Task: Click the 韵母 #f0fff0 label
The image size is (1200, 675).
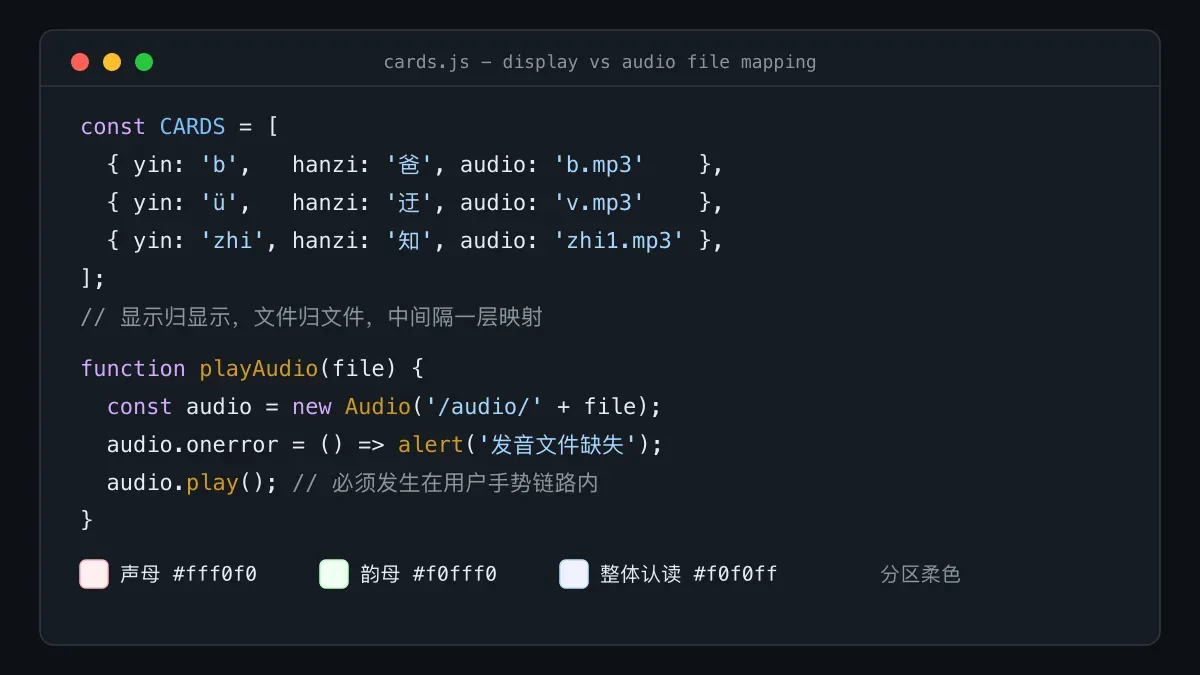Action: pos(428,574)
